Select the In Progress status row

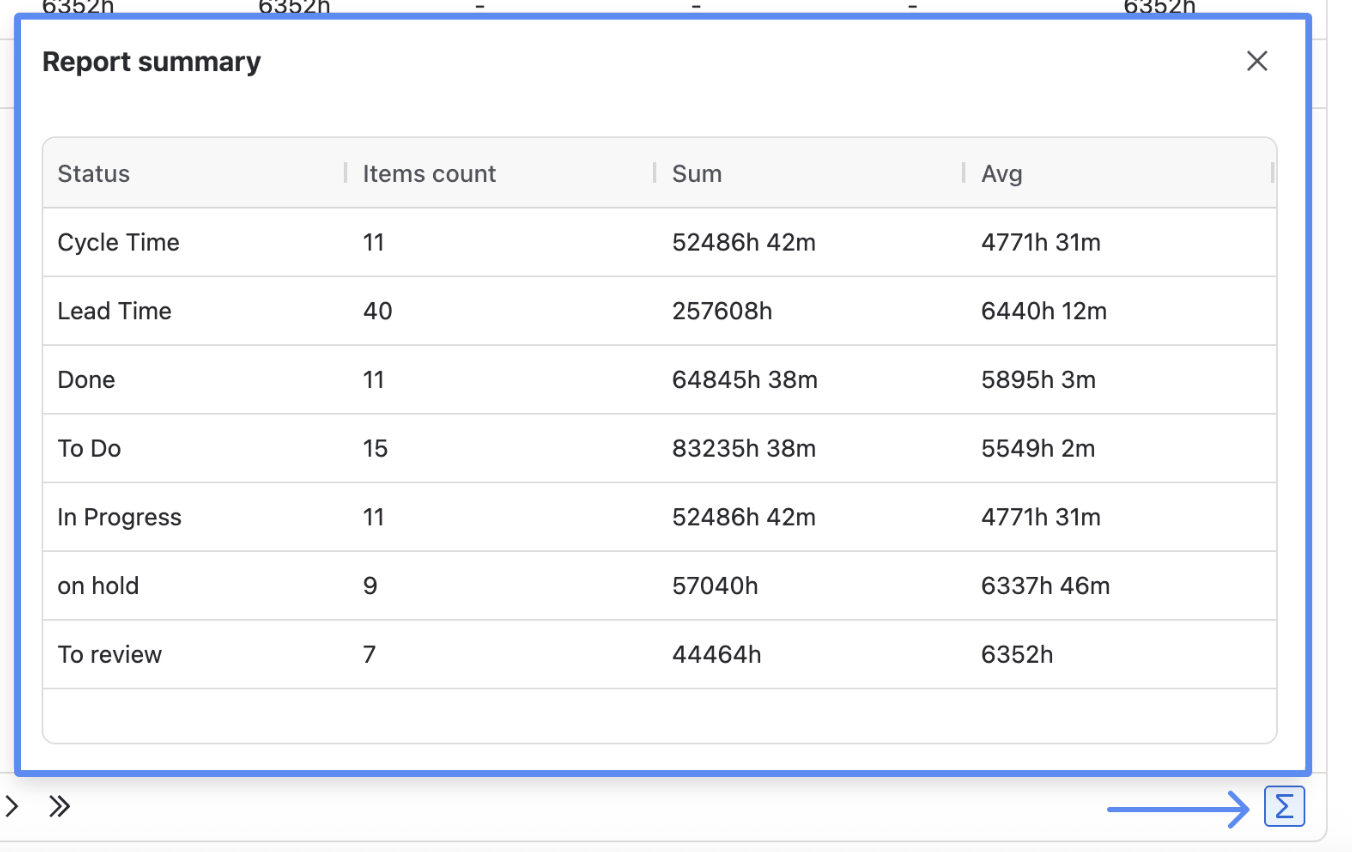tap(119, 518)
